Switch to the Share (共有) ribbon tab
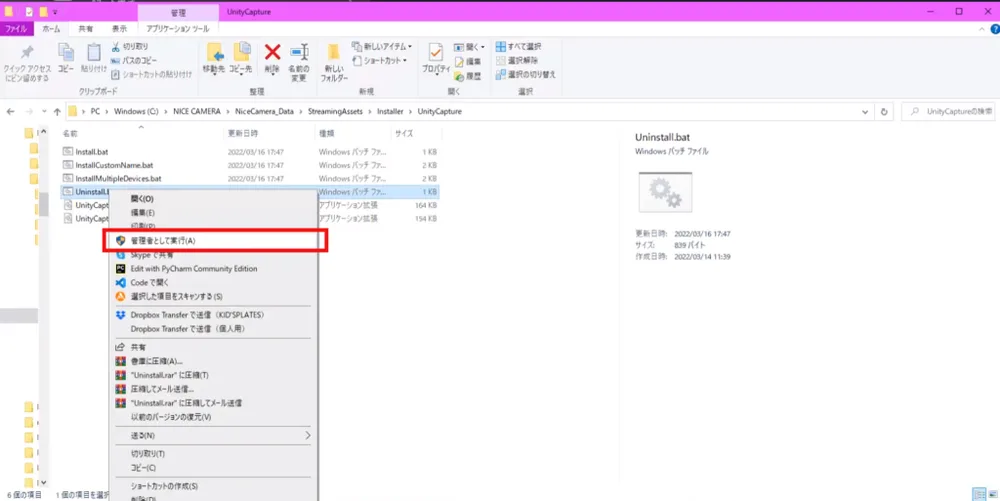 tap(85, 29)
